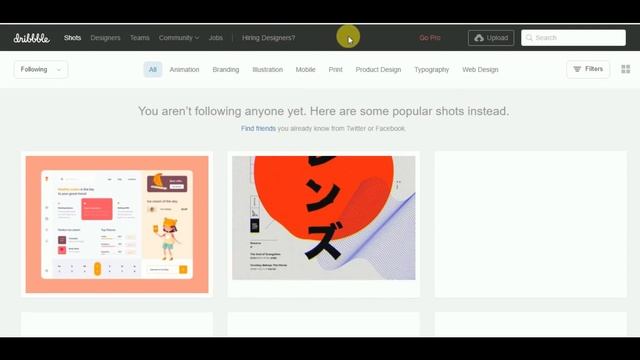The height and width of the screenshot is (360, 640).
Task: Open the Jobs page
Action: point(216,38)
